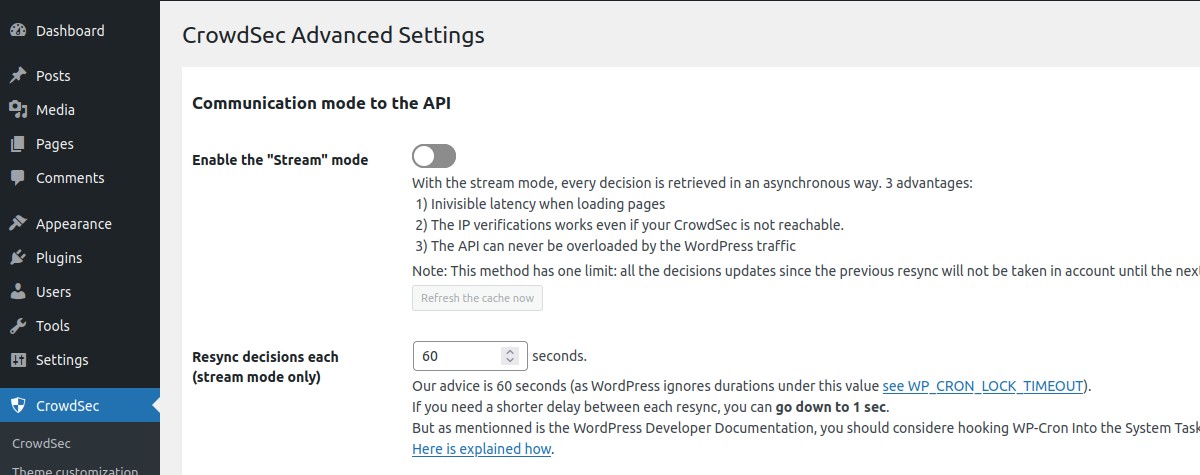Click the CrowdSec shield icon
Viewport: 1200px width, 475px height.
(18, 406)
